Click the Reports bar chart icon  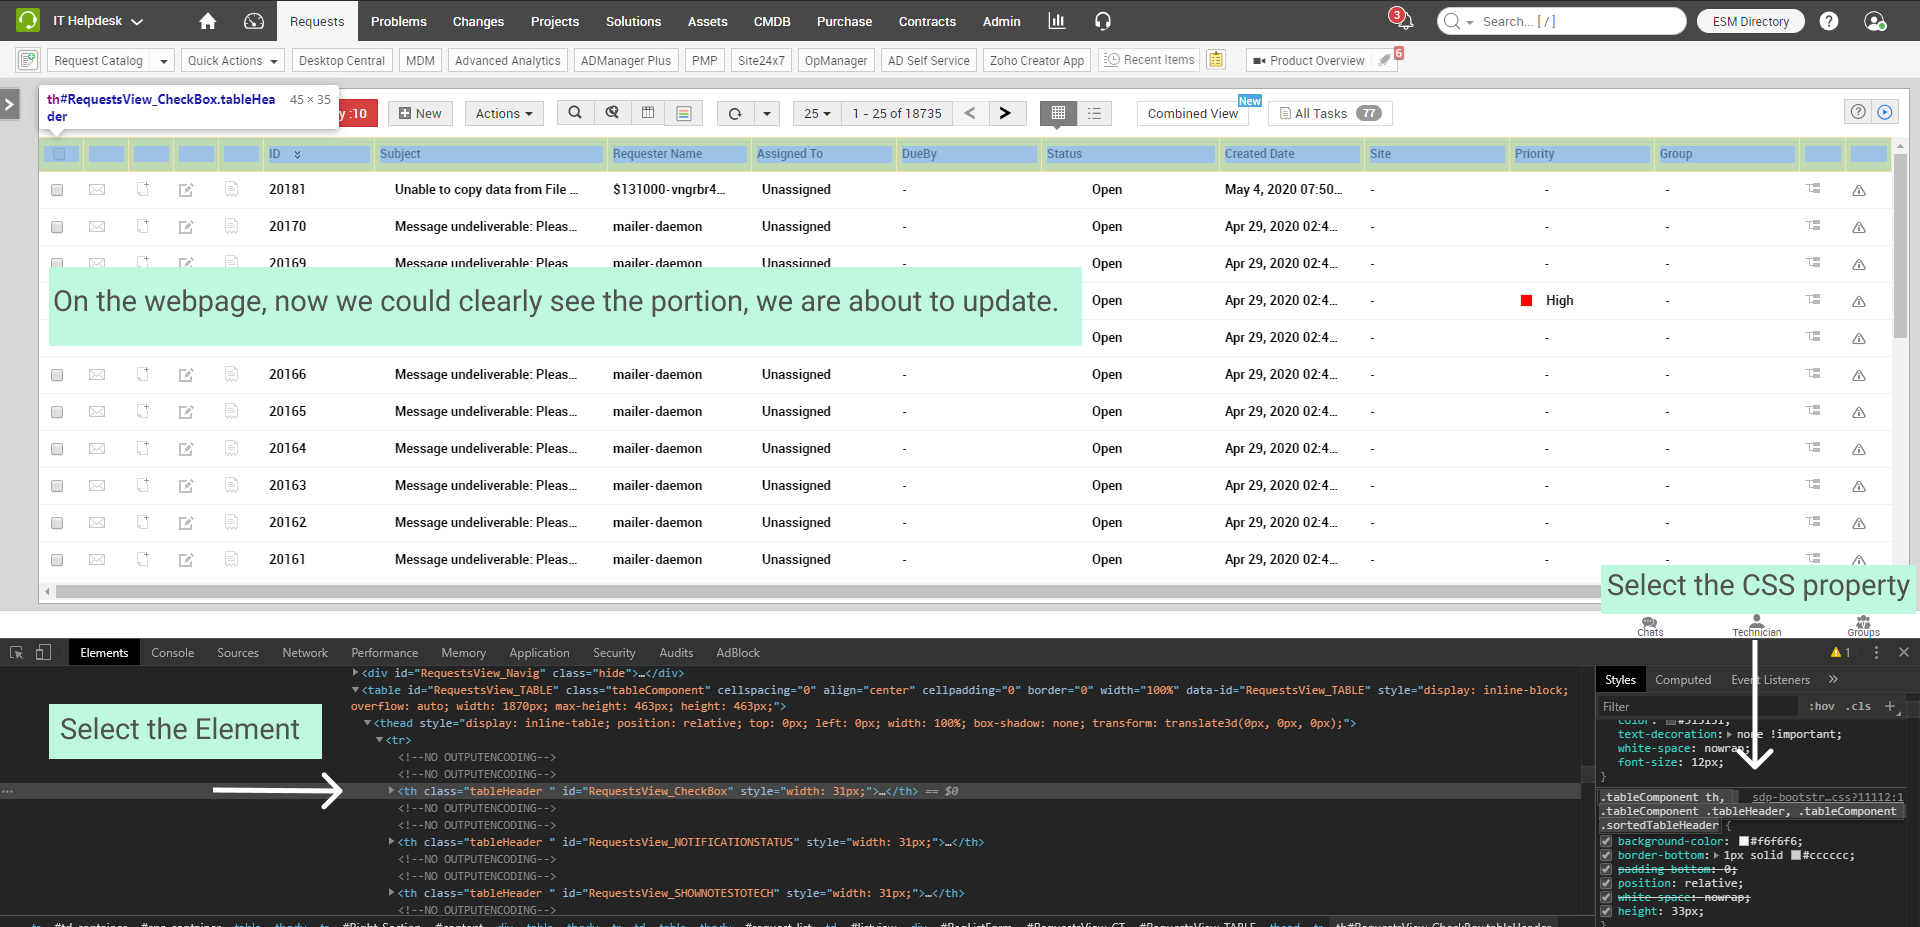click(x=1056, y=21)
